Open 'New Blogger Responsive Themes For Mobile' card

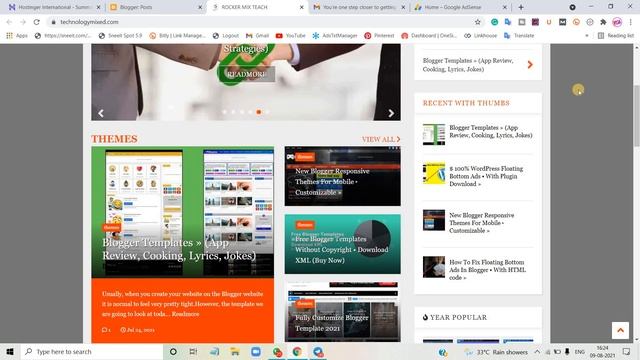pos(342,176)
